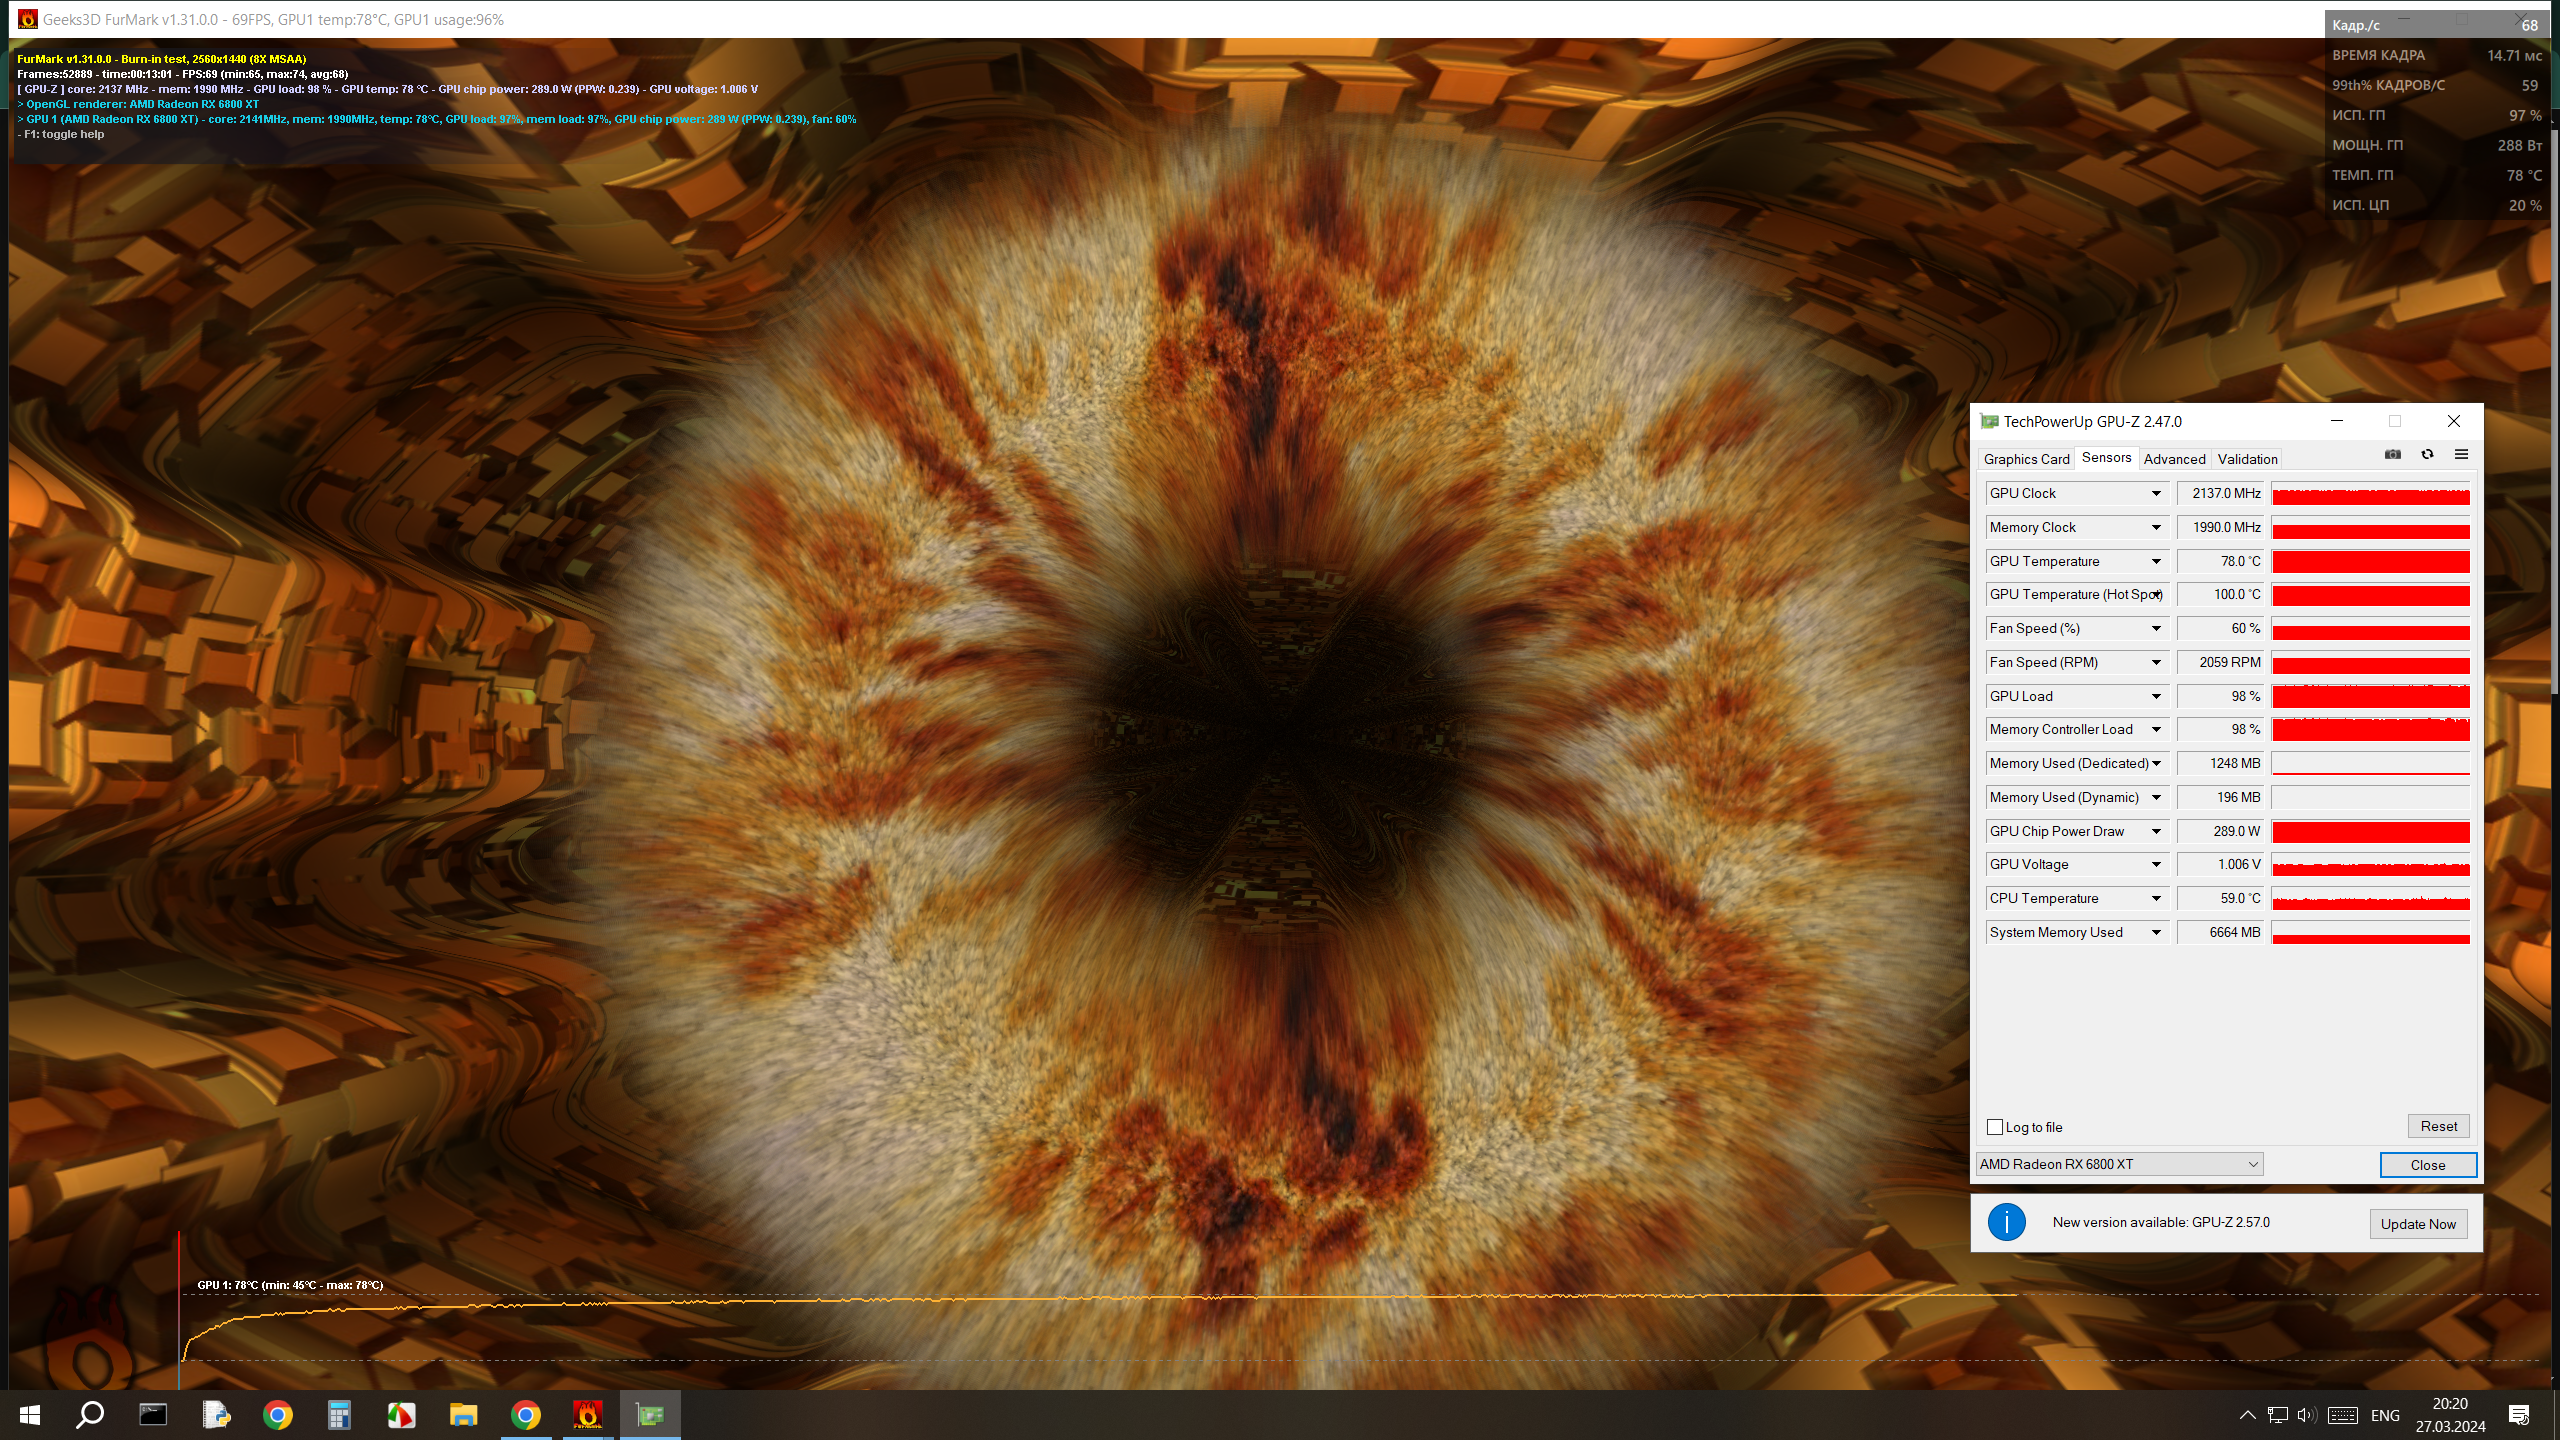Switch to the Graphics Card tab
Screen dimensions: 2560x1440
(2026, 459)
